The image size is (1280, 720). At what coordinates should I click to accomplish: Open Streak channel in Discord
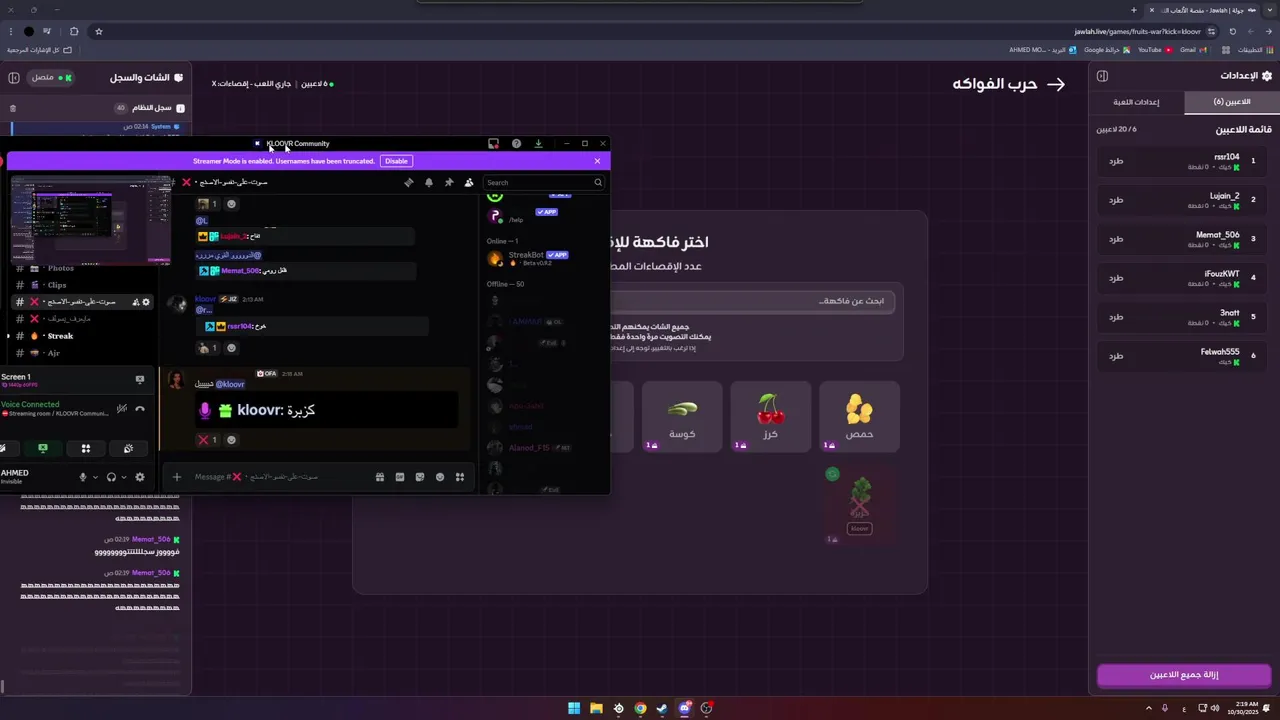[60, 336]
